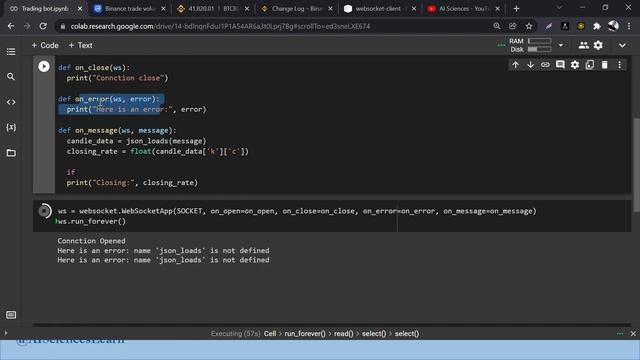Switch to the 41,820.01 BTC tab
640x360 pixels.
pos(213,9)
